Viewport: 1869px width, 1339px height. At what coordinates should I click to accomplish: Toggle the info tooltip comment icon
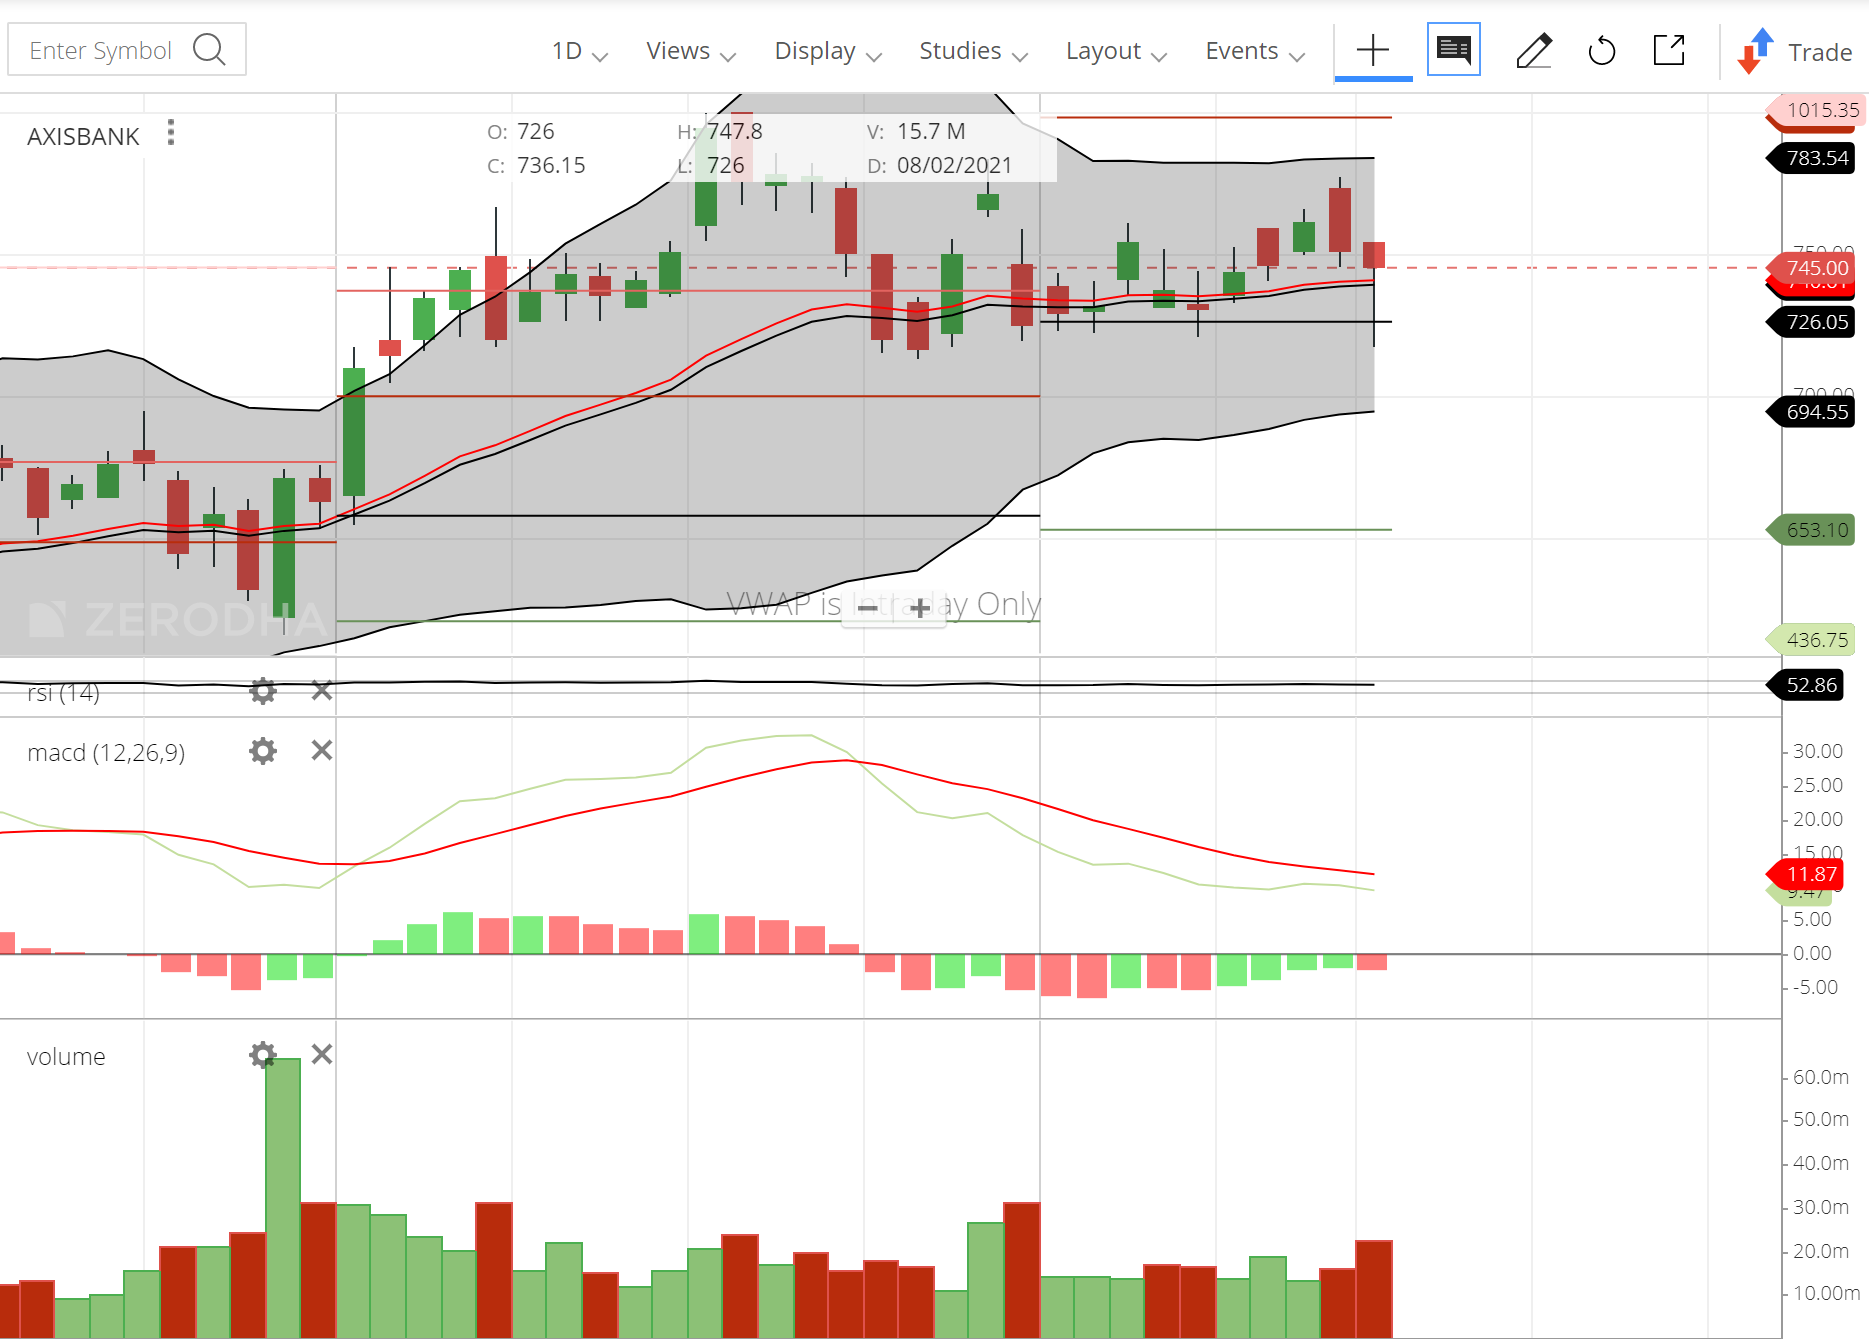(1454, 49)
